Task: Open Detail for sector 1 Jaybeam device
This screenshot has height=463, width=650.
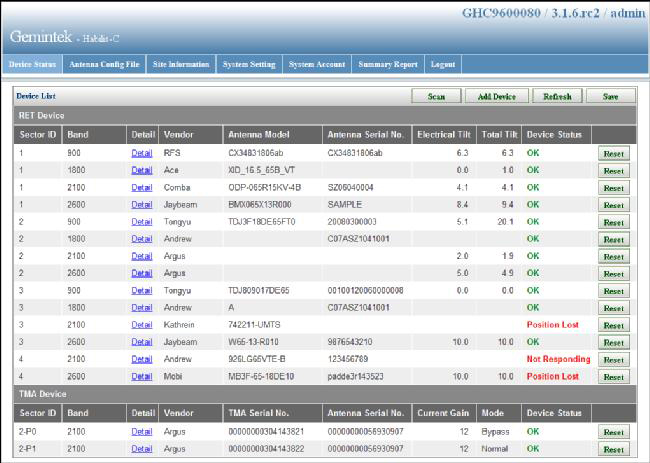Action: 142,205
